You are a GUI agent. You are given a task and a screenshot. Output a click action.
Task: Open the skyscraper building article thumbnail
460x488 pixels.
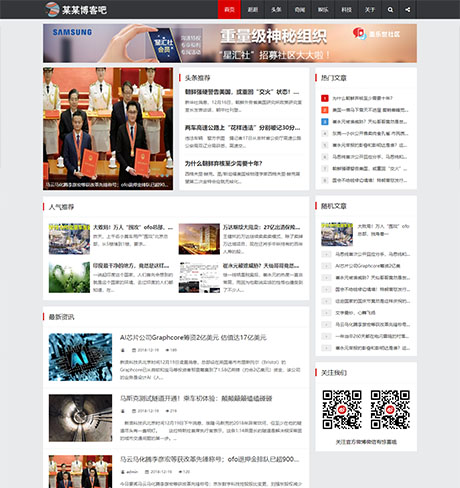click(x=199, y=239)
